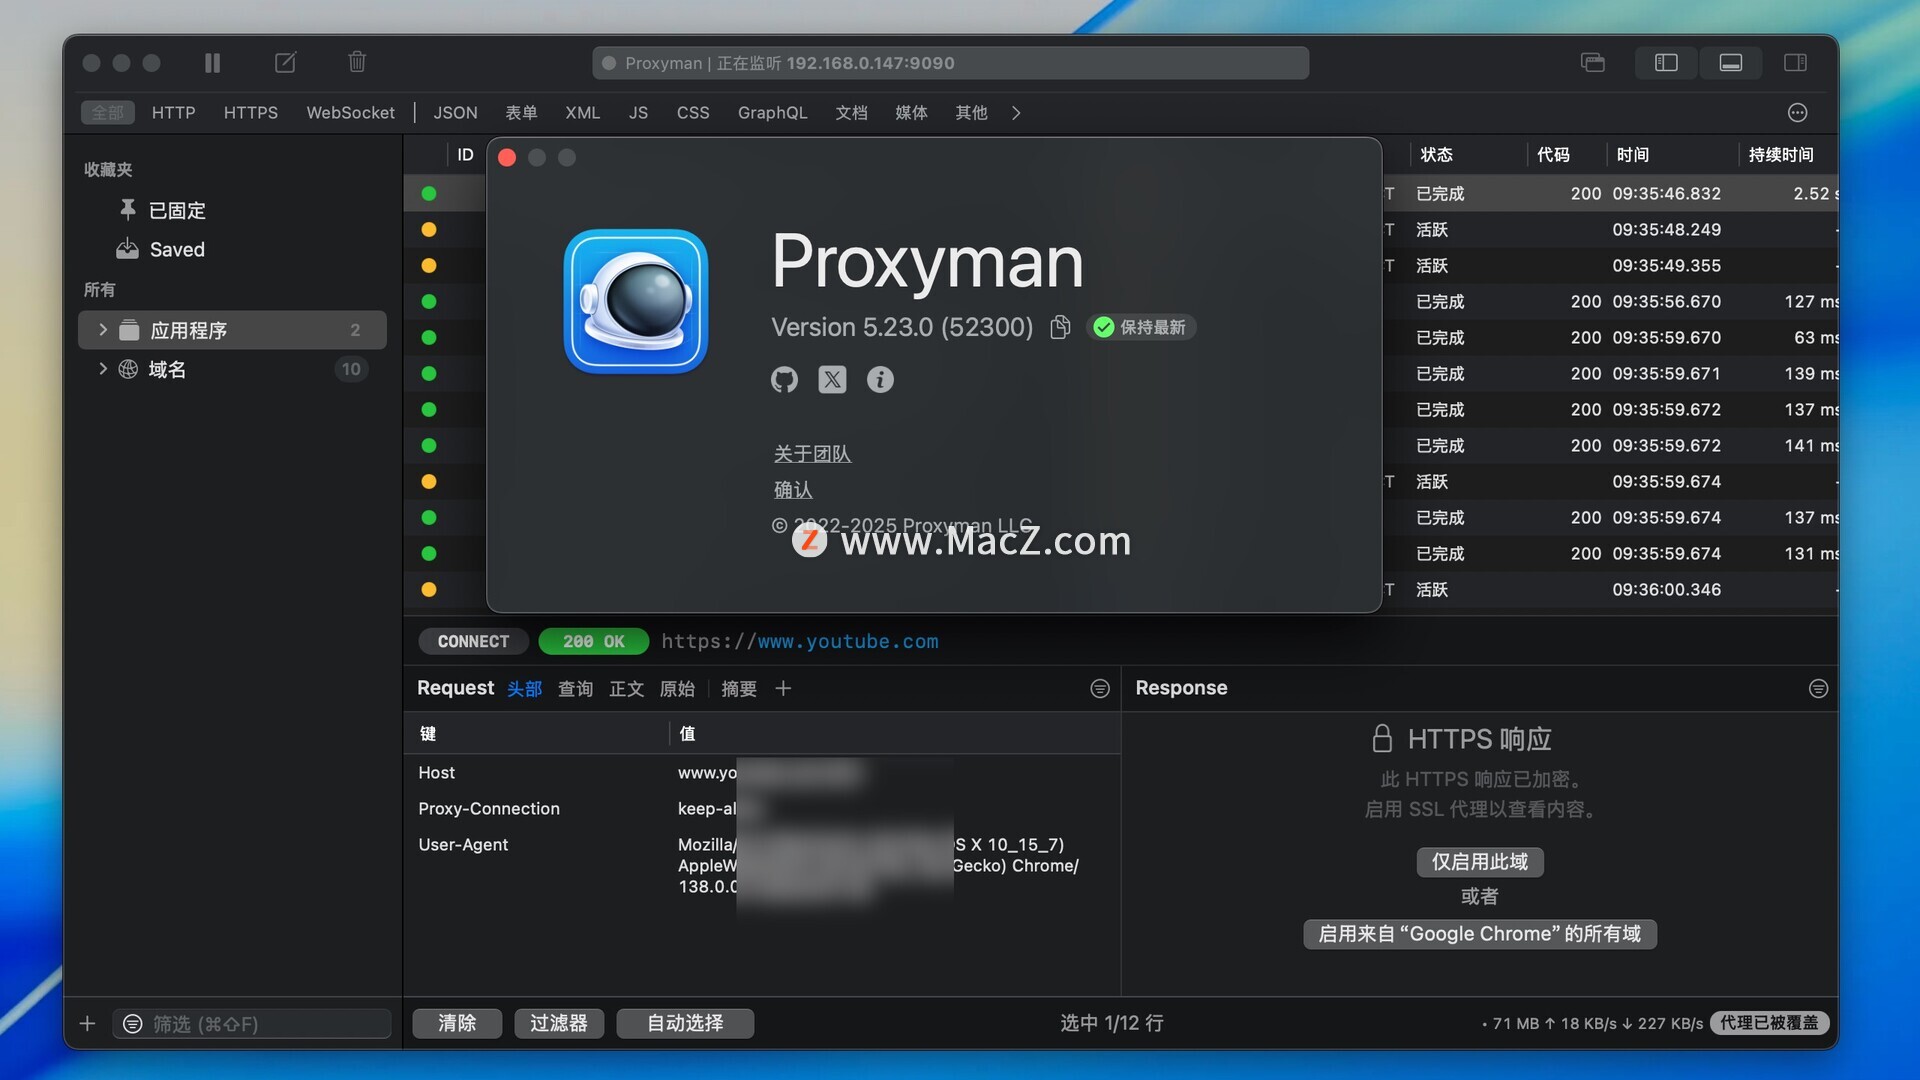Select the row with time 09:35:56.670
The width and height of the screenshot is (1920, 1080).
click(1121, 302)
